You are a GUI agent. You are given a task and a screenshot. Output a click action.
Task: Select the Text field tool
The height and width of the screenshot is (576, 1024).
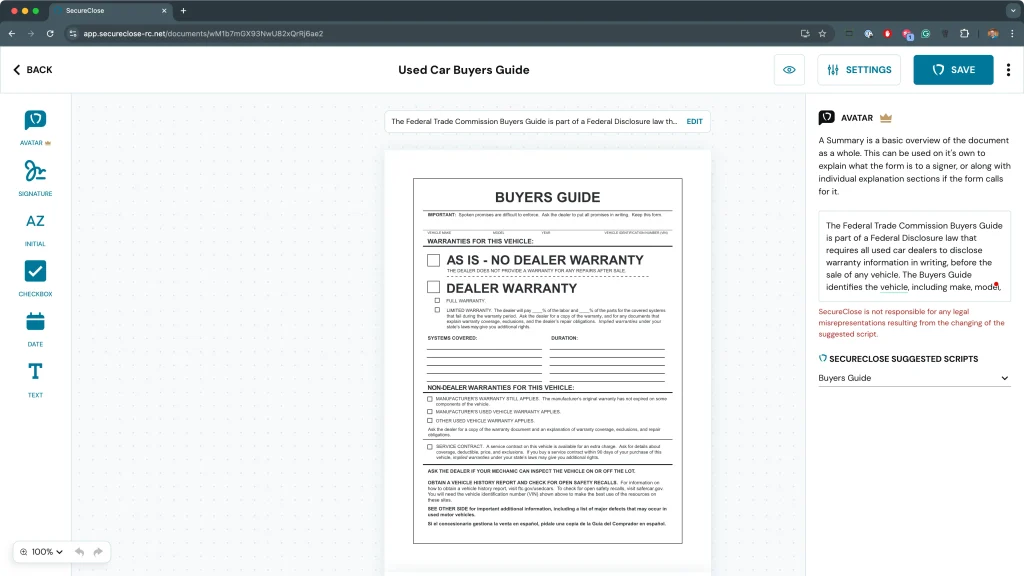(35, 372)
